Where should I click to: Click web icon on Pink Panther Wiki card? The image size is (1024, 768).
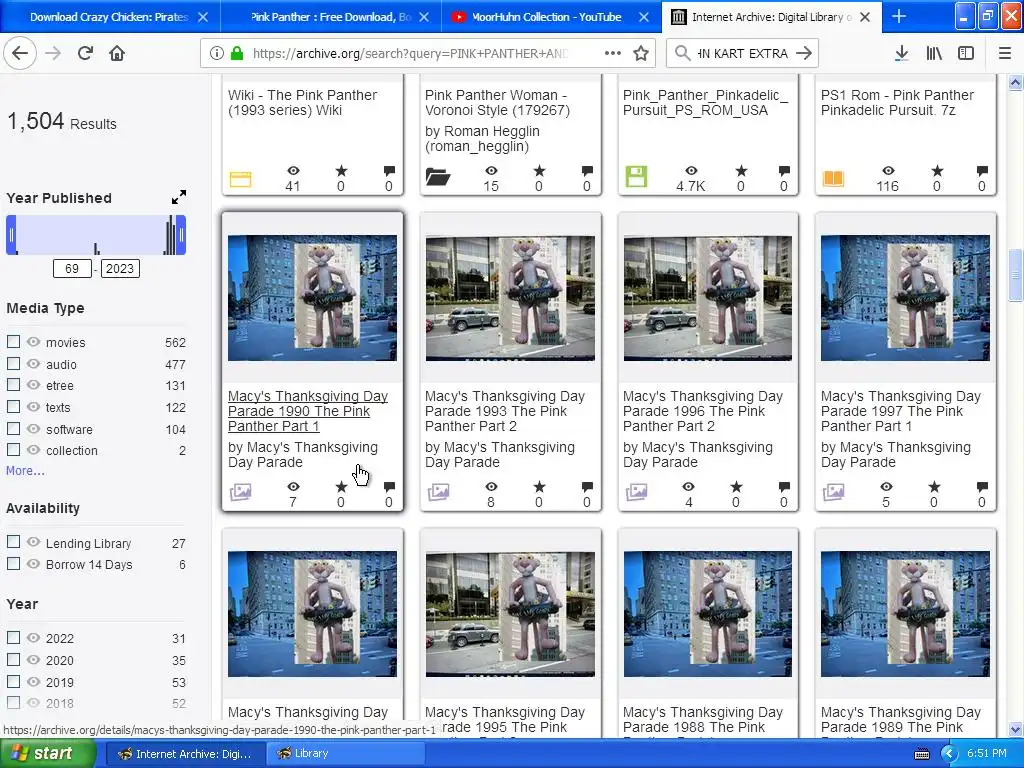(240, 178)
